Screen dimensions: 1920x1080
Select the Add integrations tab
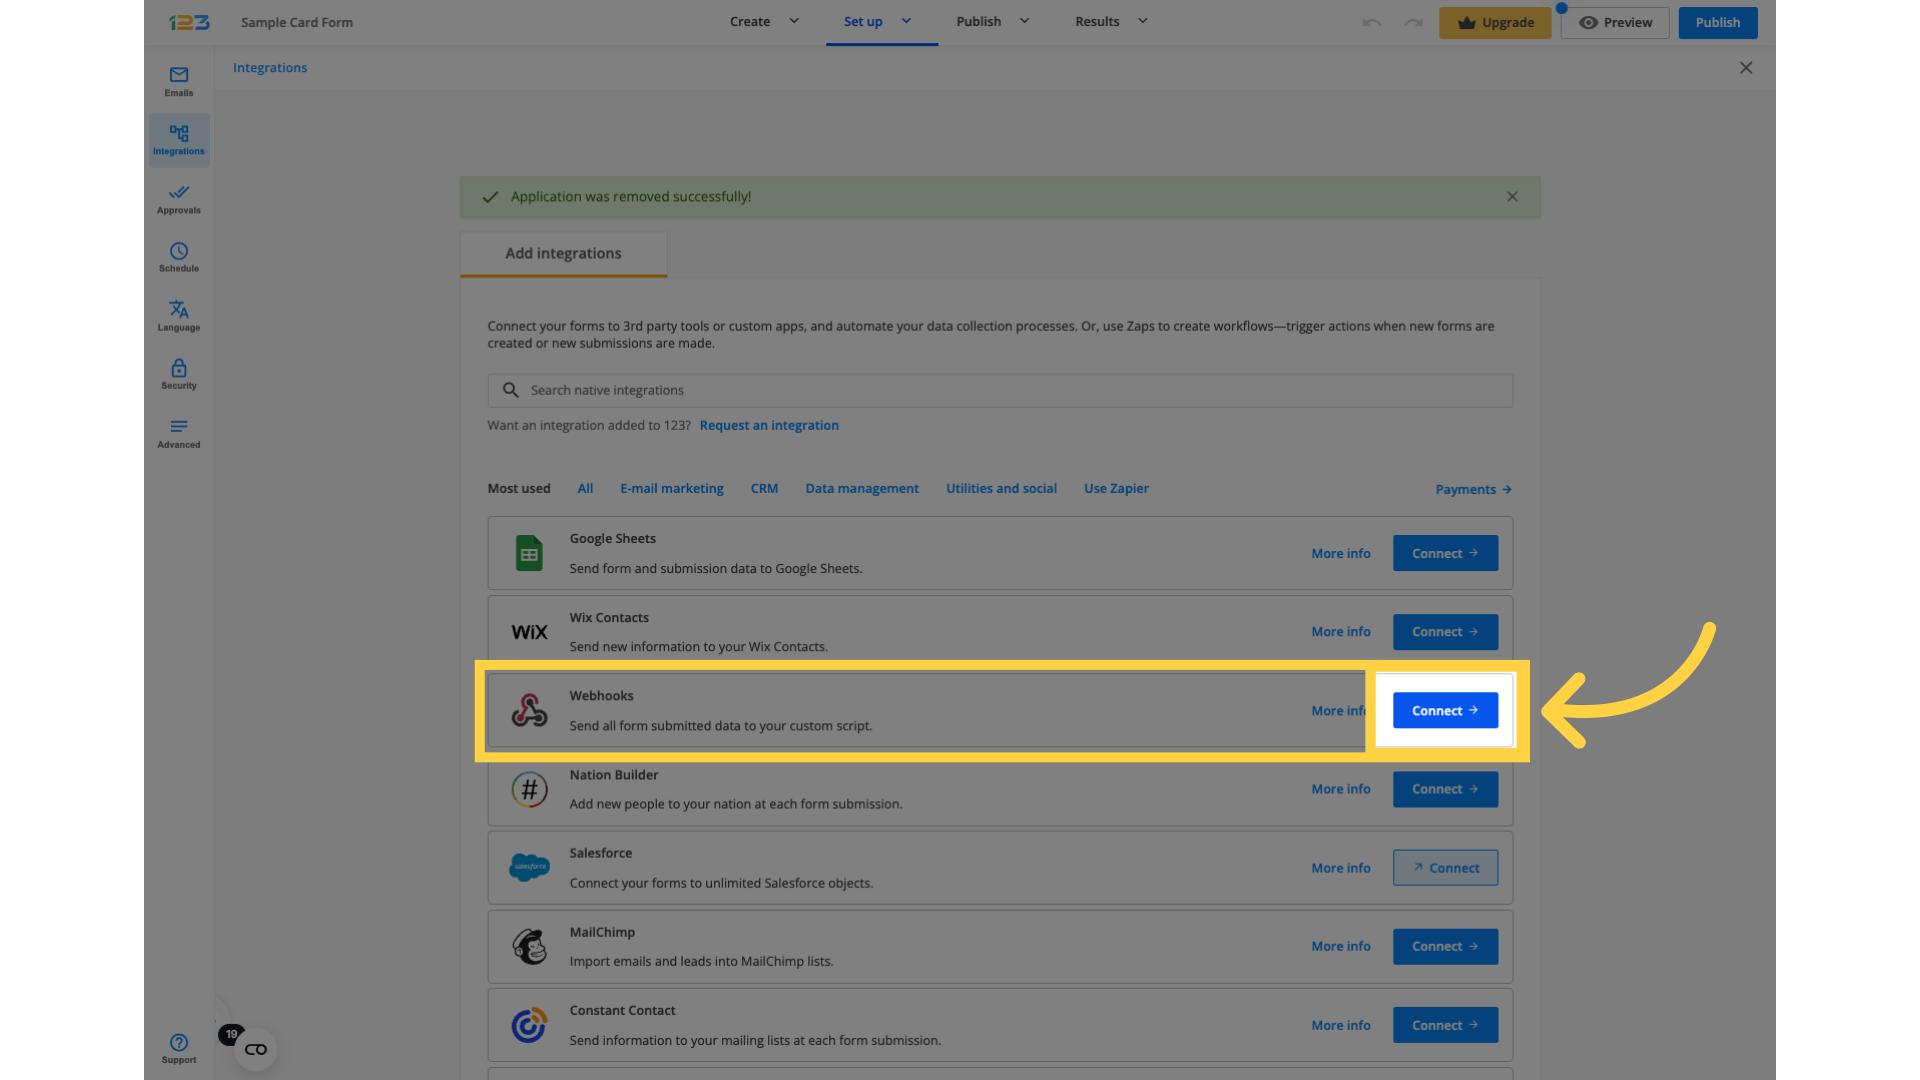[x=563, y=254]
